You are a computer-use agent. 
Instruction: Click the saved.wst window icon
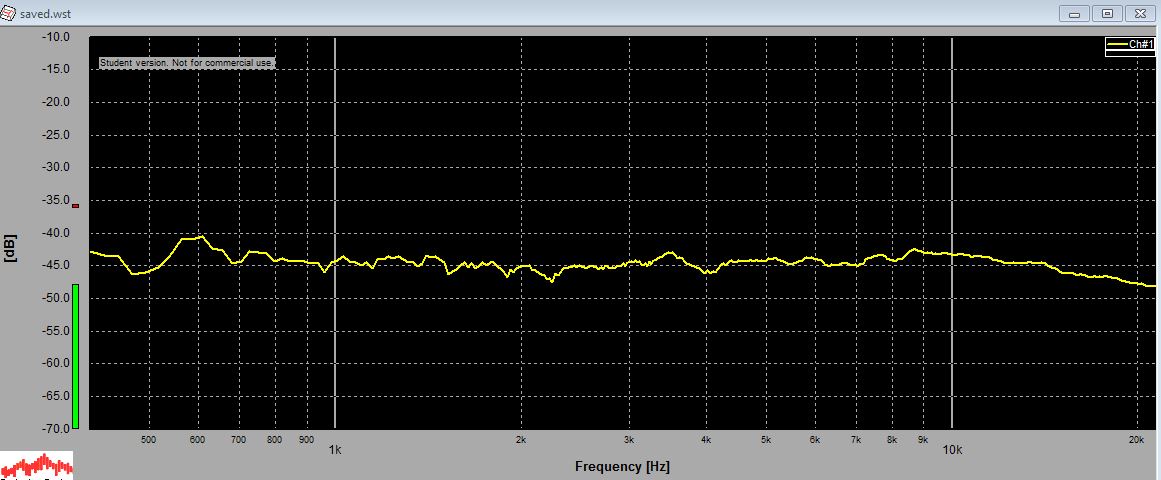pos(7,13)
